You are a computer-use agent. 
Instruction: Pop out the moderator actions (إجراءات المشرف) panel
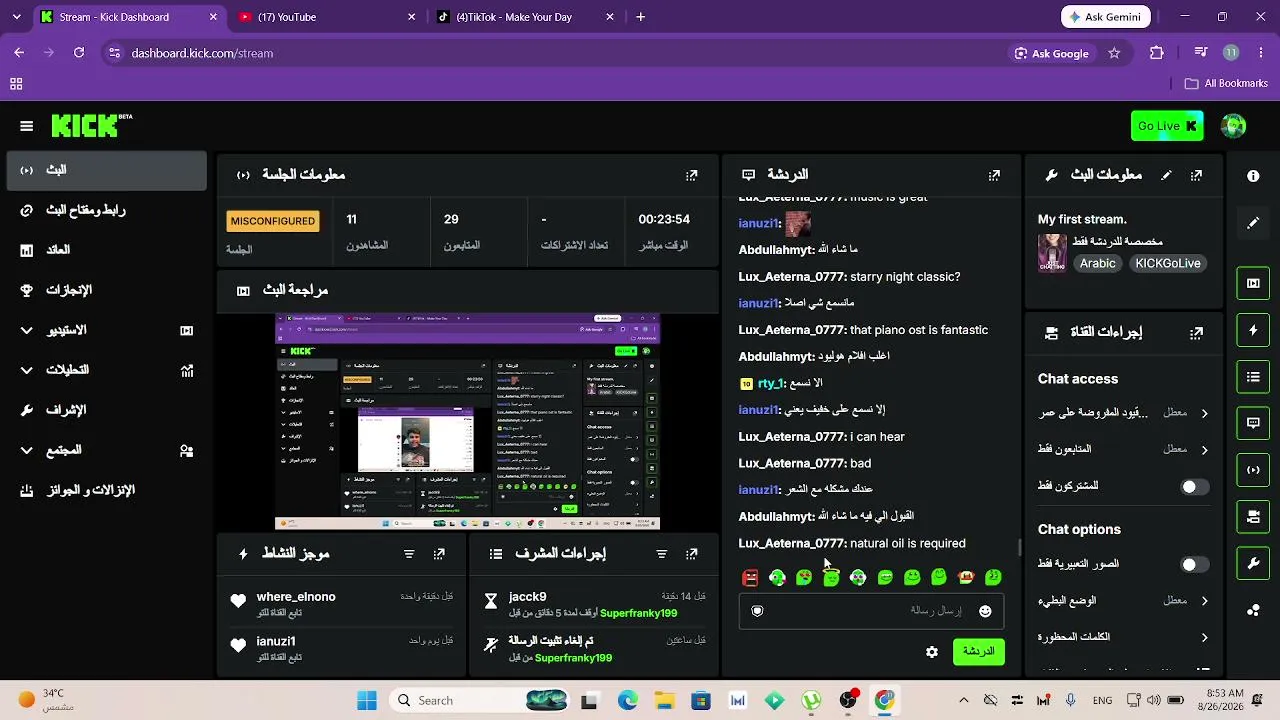click(x=691, y=554)
